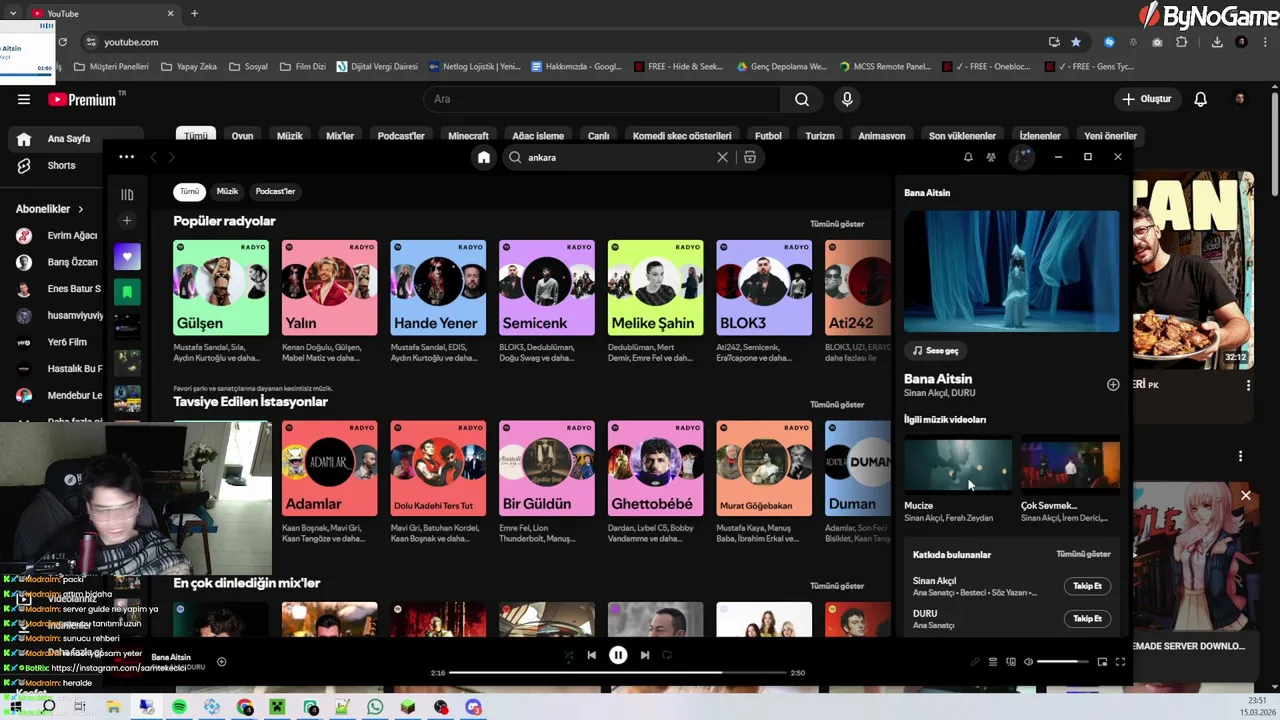Add Bana Aitsin to library in panel

click(1113, 385)
